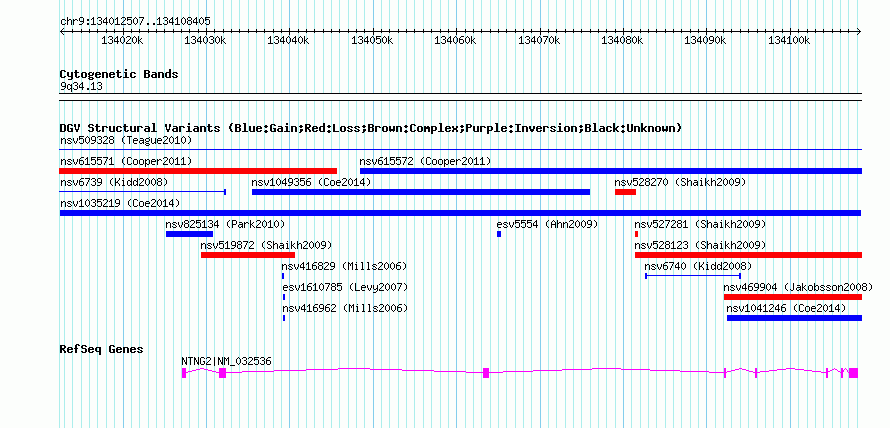Open the nsv469904 (Jakobsson2008) label
This screenshot has width=890, height=428.
click(798, 287)
